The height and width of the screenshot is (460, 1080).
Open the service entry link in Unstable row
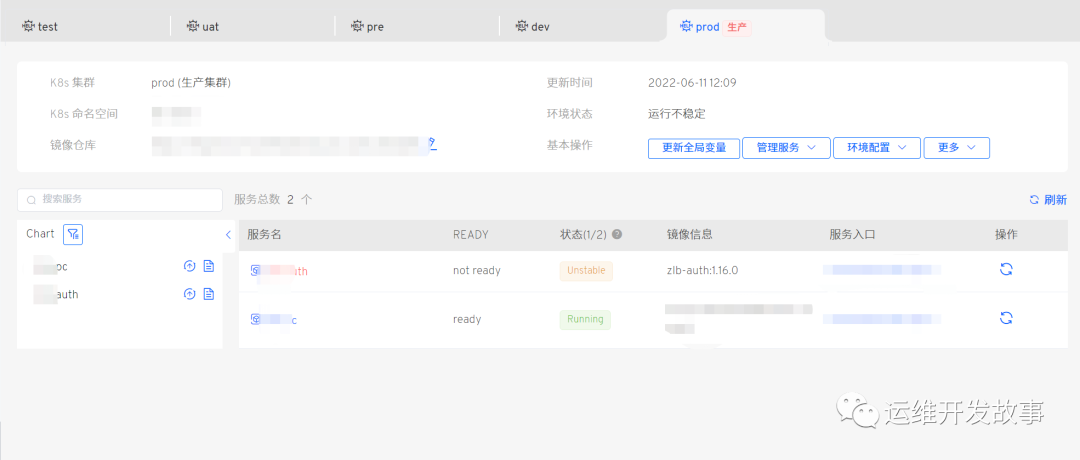tap(882, 269)
